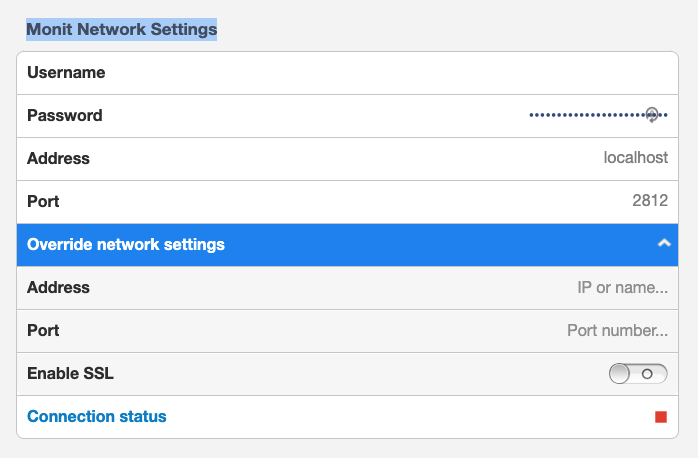Open the Connection status link
This screenshot has width=698, height=458.
97,416
